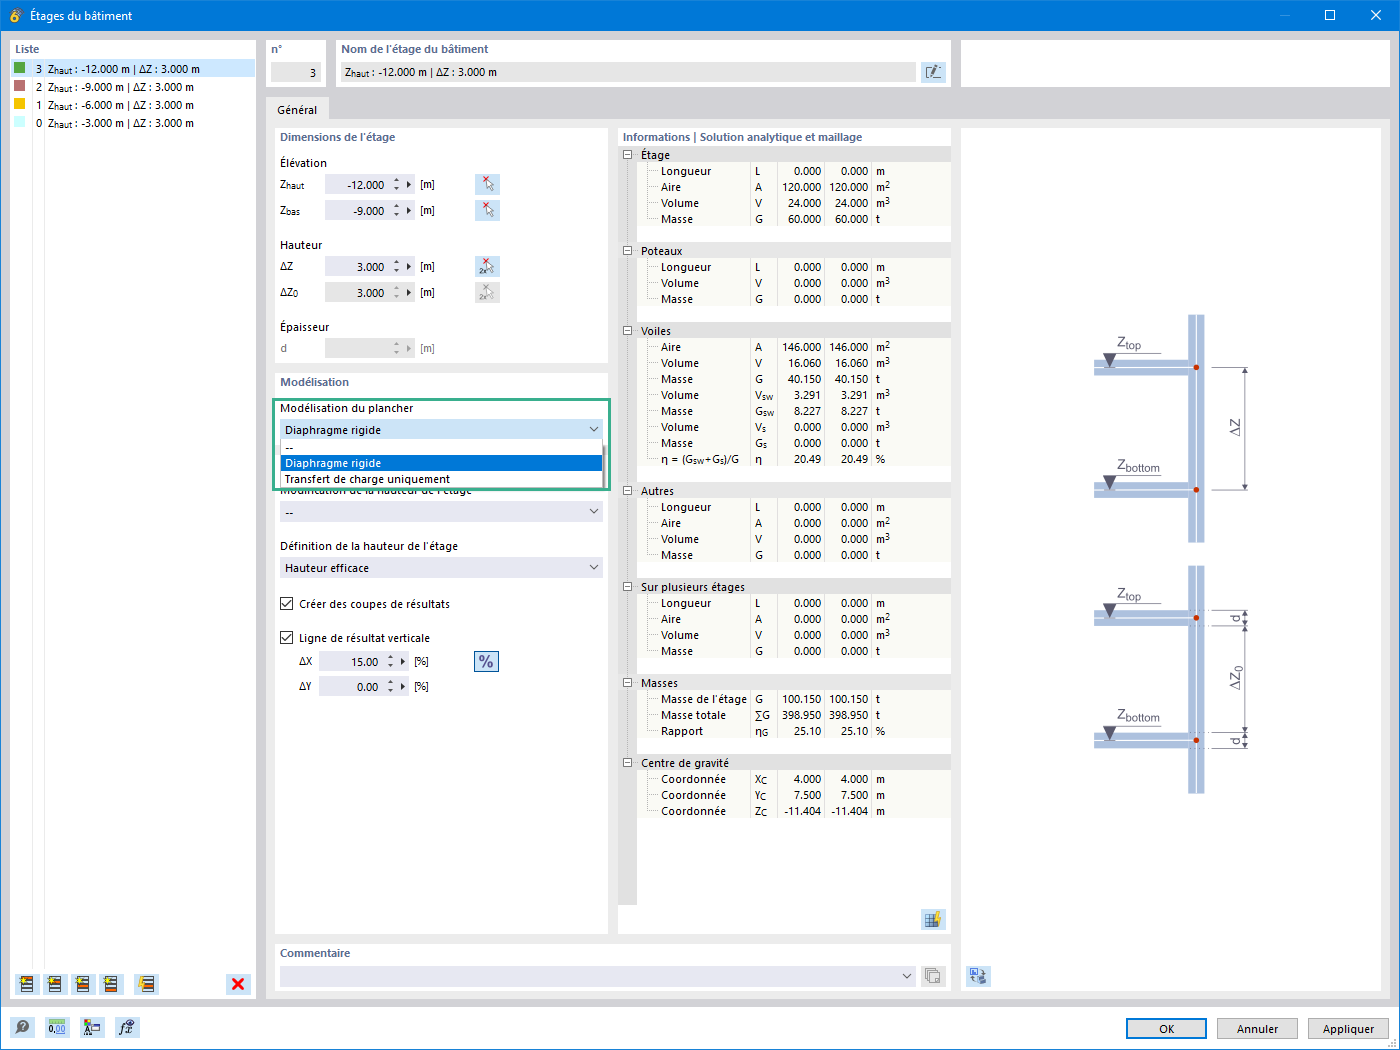The height and width of the screenshot is (1050, 1400).
Task: Open the Modification de la hauteur dropdown
Action: (x=441, y=512)
